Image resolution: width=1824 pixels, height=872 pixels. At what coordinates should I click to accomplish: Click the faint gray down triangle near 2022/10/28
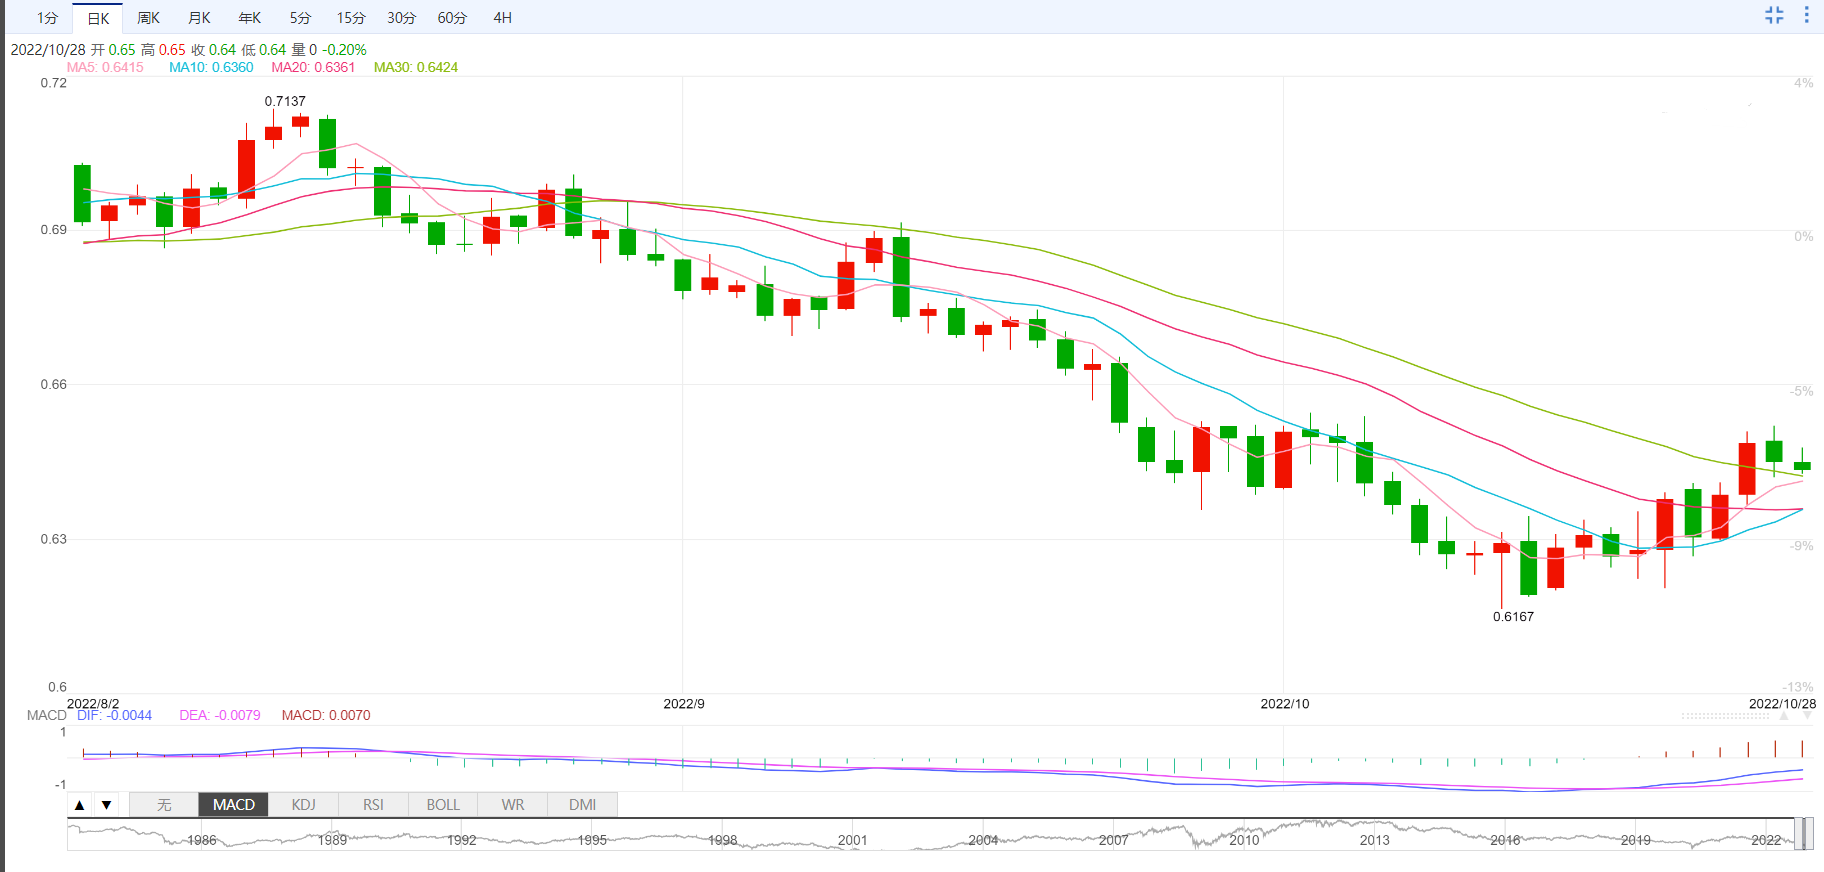coord(1806,716)
